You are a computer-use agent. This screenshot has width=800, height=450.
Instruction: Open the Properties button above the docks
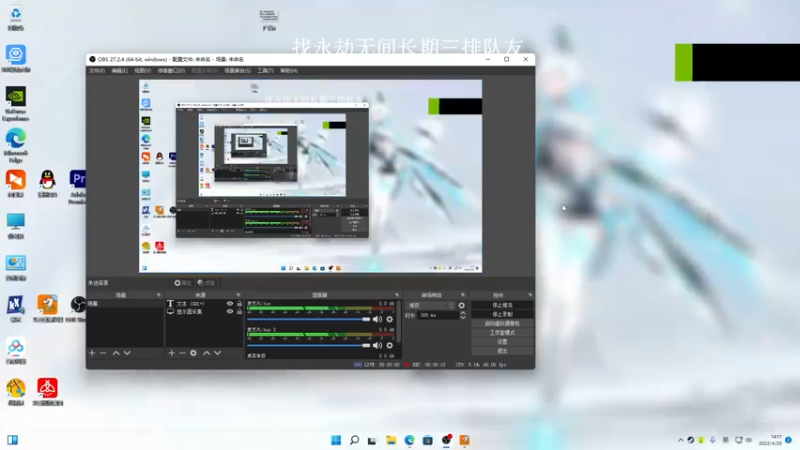point(182,283)
